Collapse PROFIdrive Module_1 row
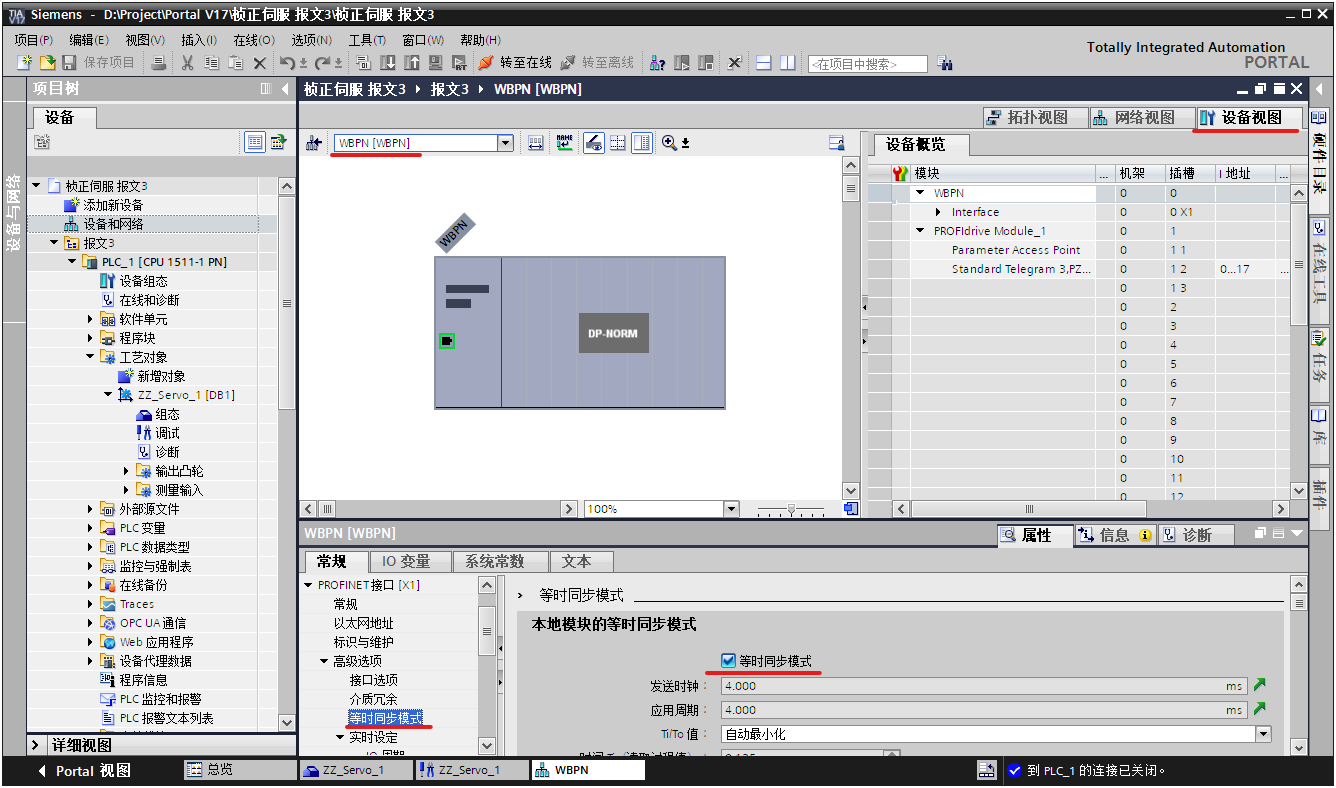This screenshot has width=1336, height=788. pos(920,231)
